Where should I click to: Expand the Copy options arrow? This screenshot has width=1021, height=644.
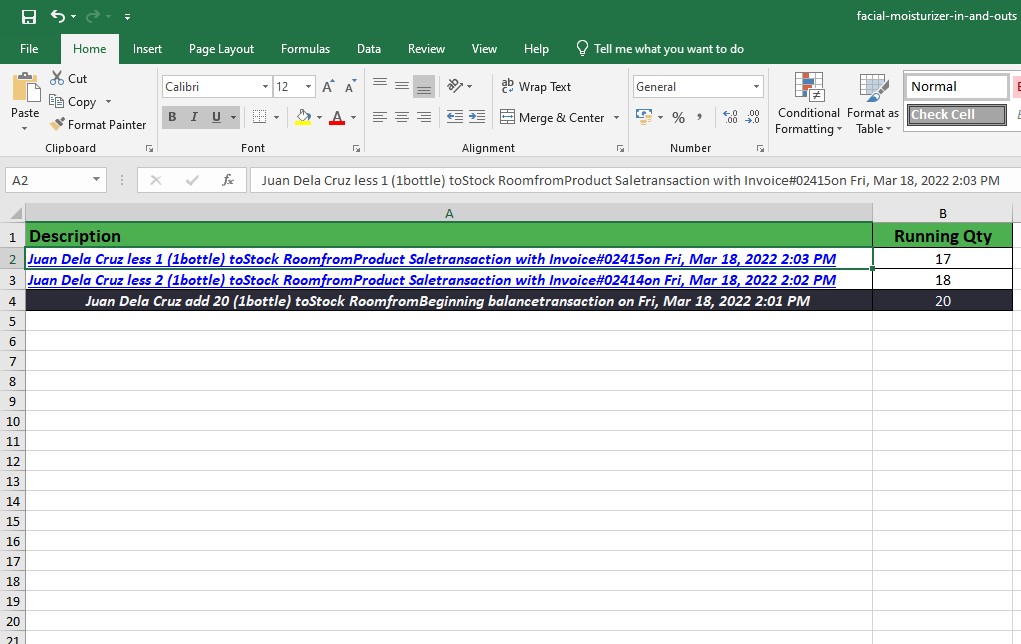(x=108, y=102)
